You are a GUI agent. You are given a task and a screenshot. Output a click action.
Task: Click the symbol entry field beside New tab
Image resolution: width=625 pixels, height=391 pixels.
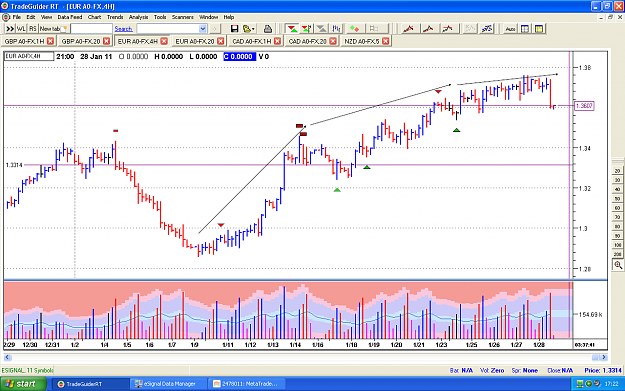click(x=91, y=29)
